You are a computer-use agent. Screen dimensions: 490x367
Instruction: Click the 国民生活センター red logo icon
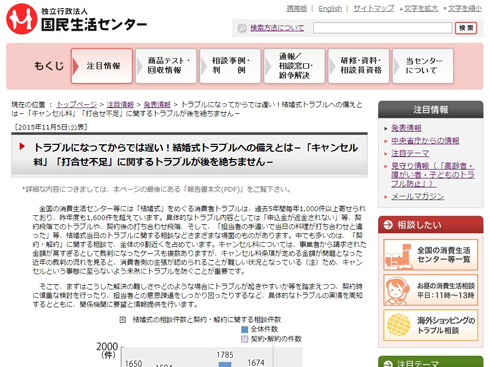(x=22, y=19)
